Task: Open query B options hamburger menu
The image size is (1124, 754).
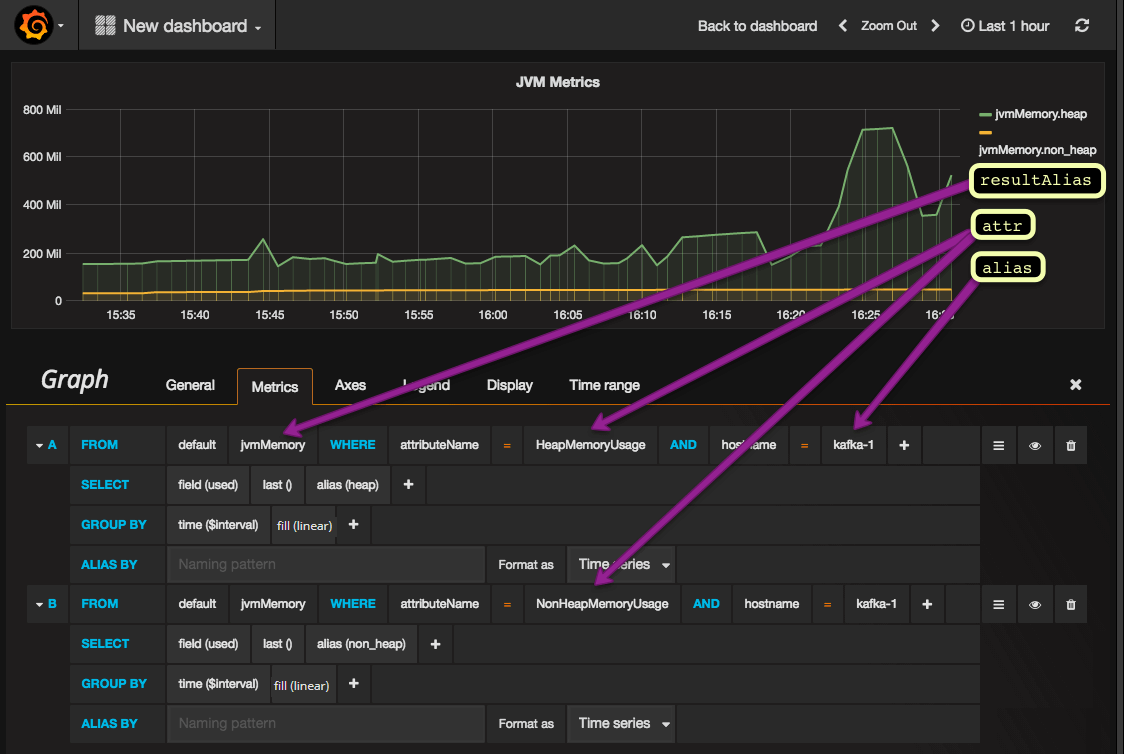Action: tap(999, 604)
